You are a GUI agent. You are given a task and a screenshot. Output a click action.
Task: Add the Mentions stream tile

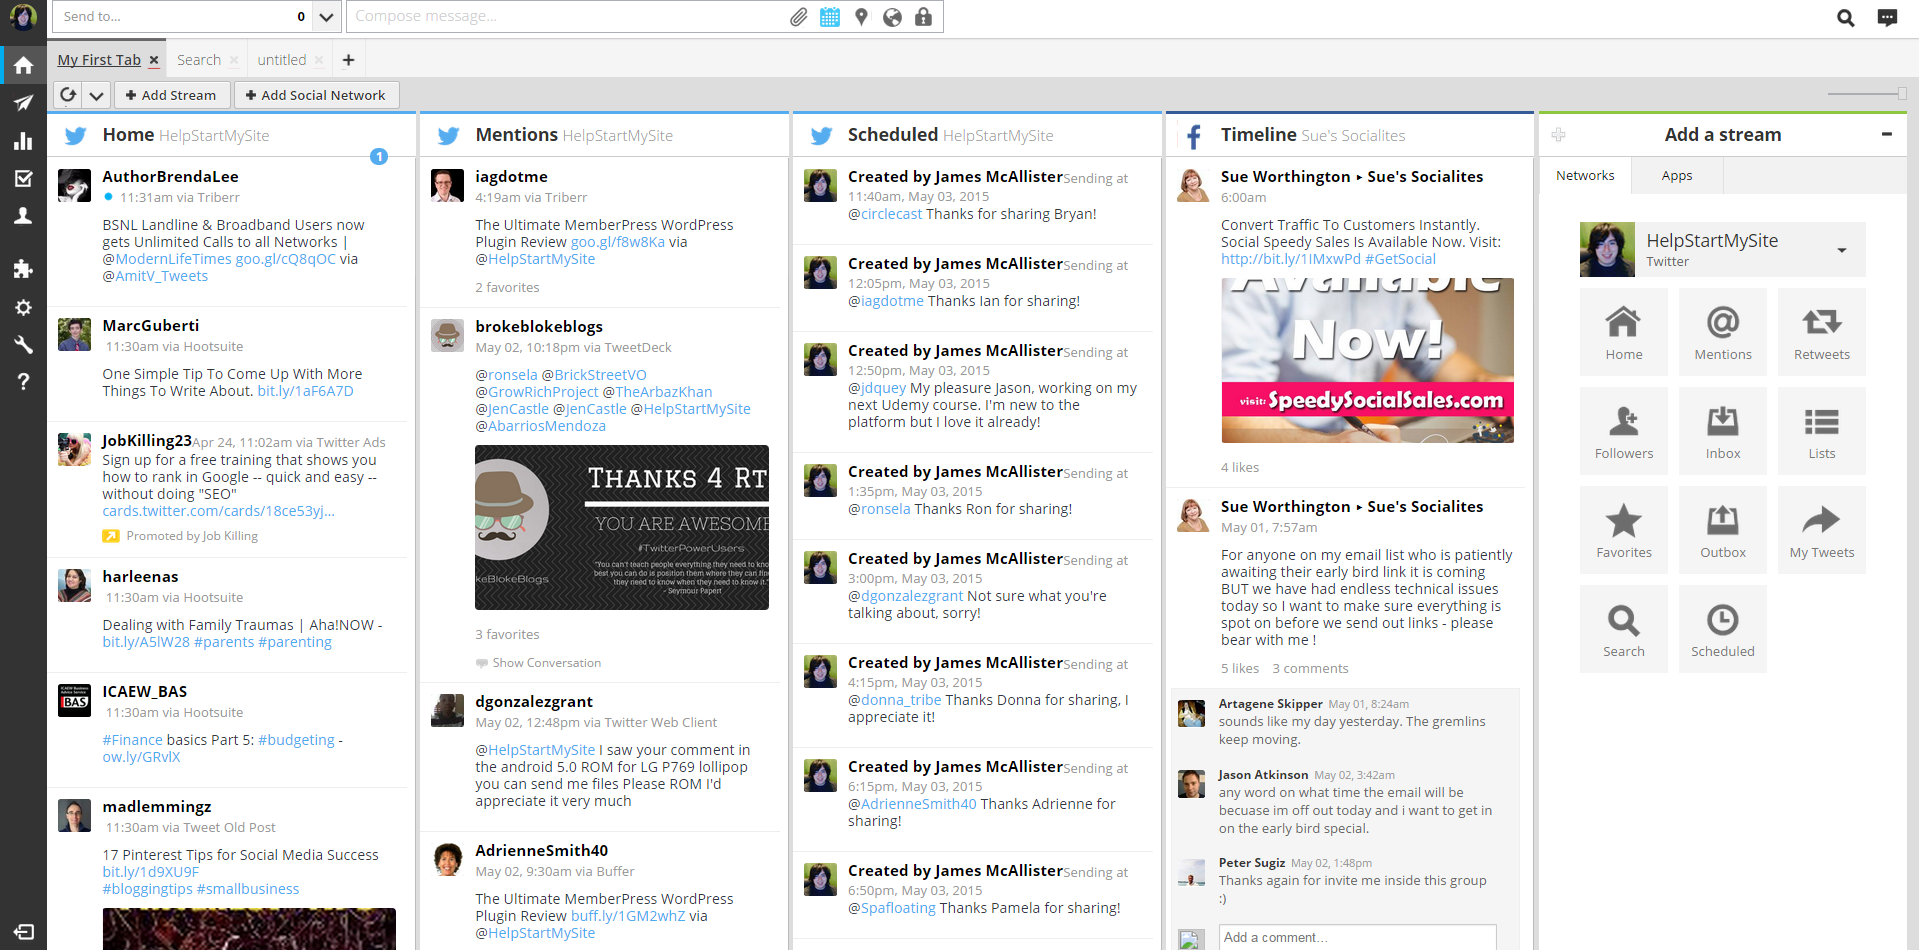click(x=1722, y=332)
